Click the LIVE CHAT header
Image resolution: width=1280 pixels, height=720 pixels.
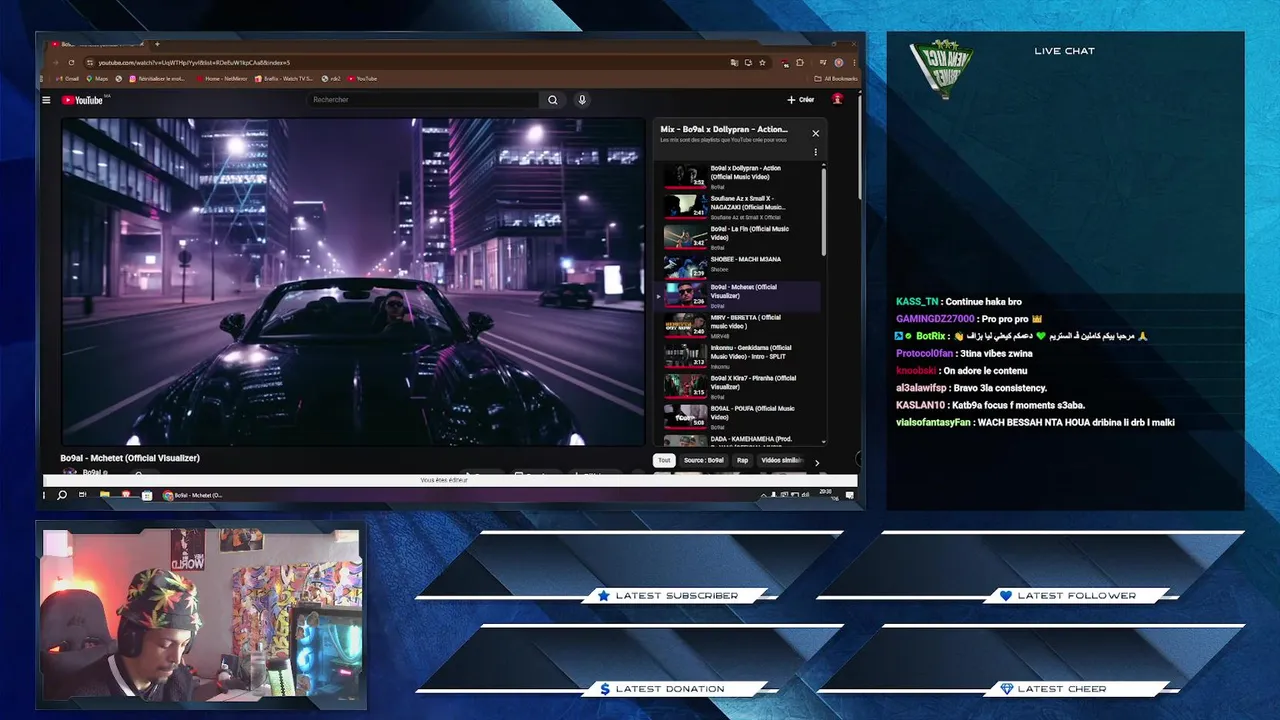[x=1064, y=51]
